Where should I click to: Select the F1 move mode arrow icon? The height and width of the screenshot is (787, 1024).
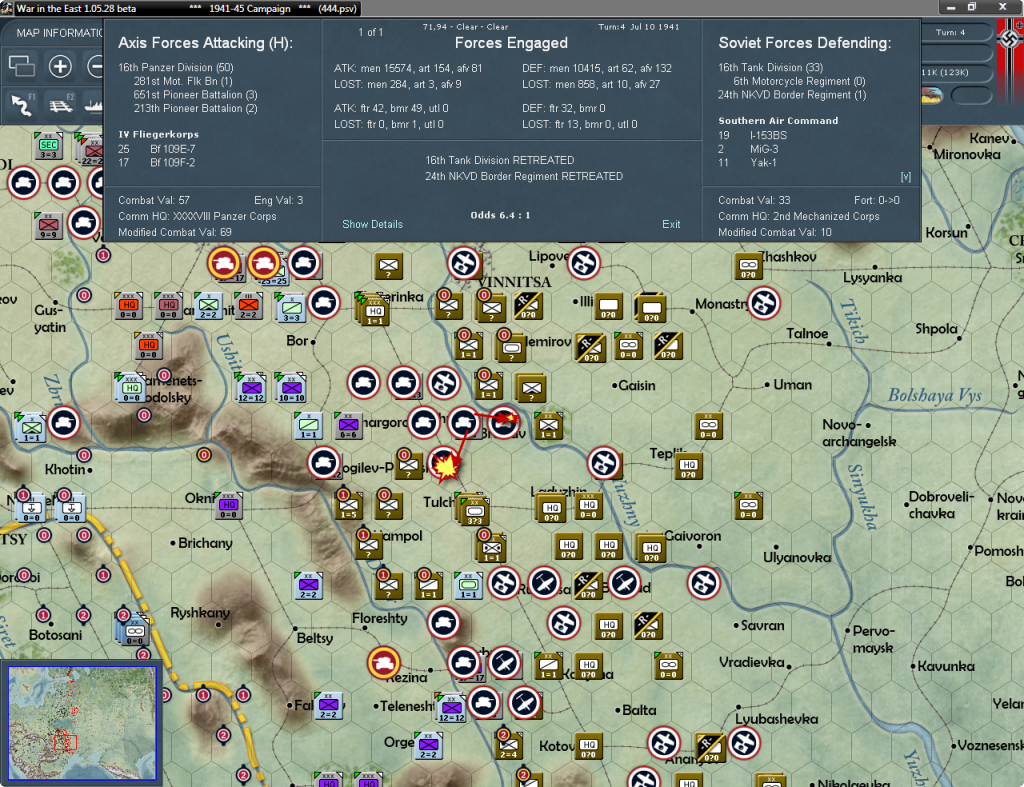tap(23, 104)
